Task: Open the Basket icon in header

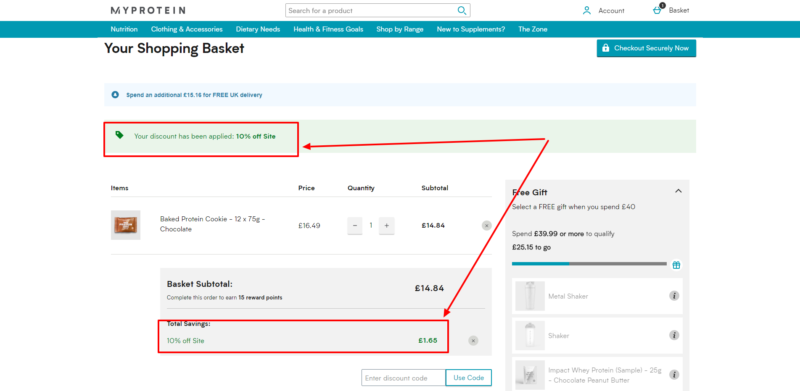Action: tap(658, 10)
